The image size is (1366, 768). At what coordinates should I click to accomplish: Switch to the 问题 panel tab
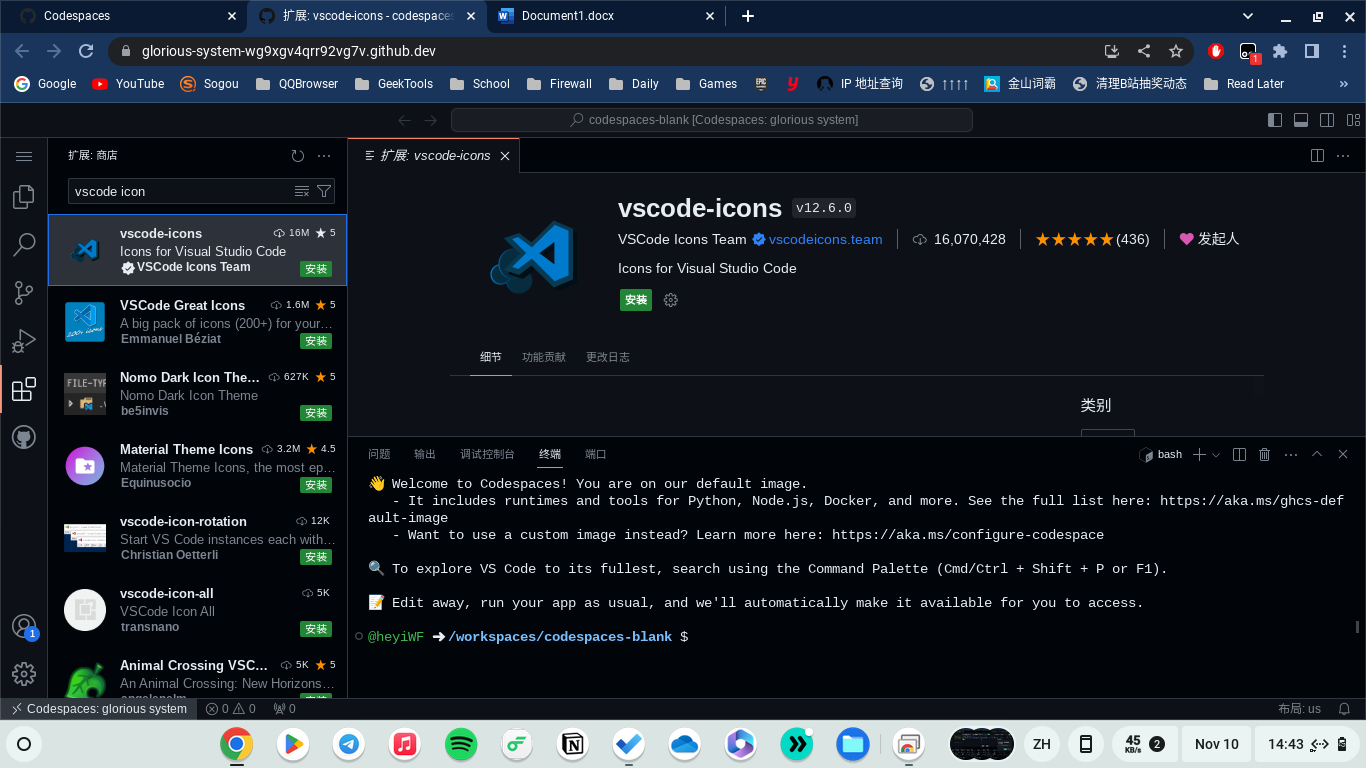pyautogui.click(x=379, y=454)
